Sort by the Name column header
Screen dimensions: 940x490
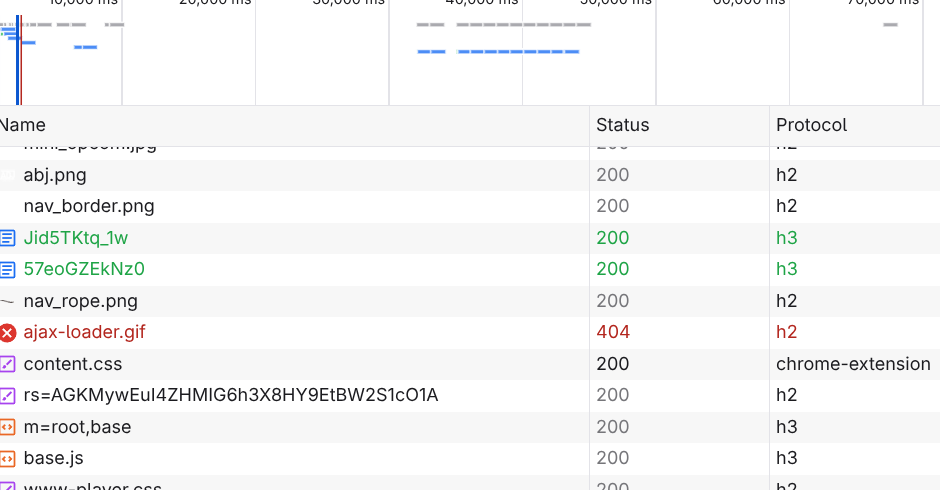pos(294,125)
